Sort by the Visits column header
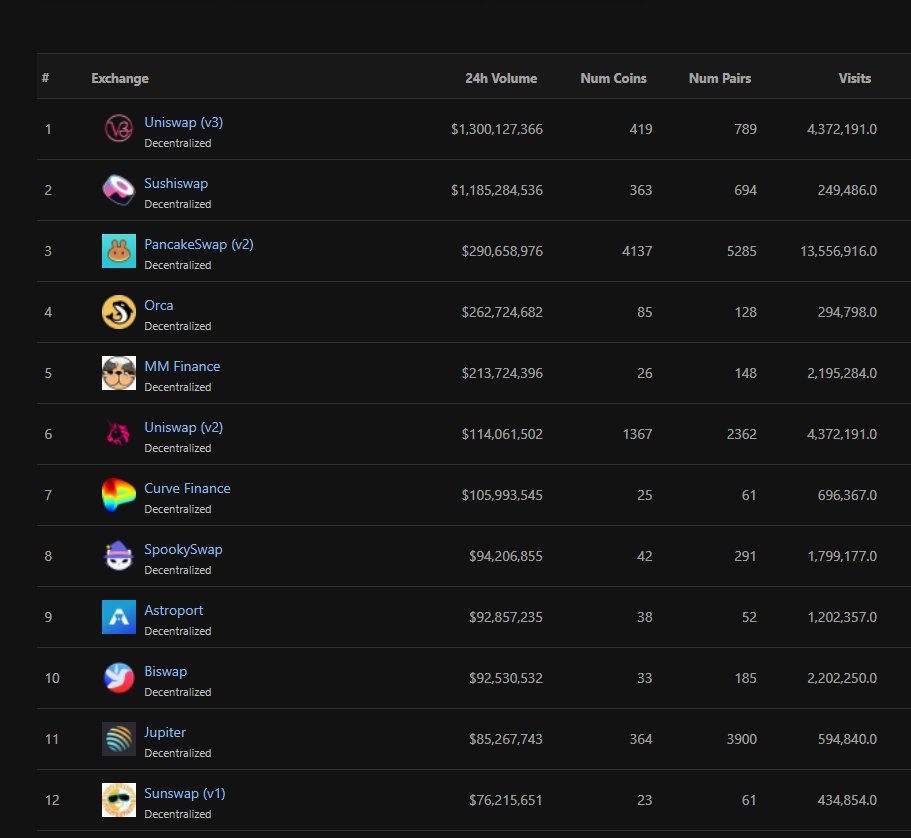This screenshot has width=911, height=838. (854, 78)
